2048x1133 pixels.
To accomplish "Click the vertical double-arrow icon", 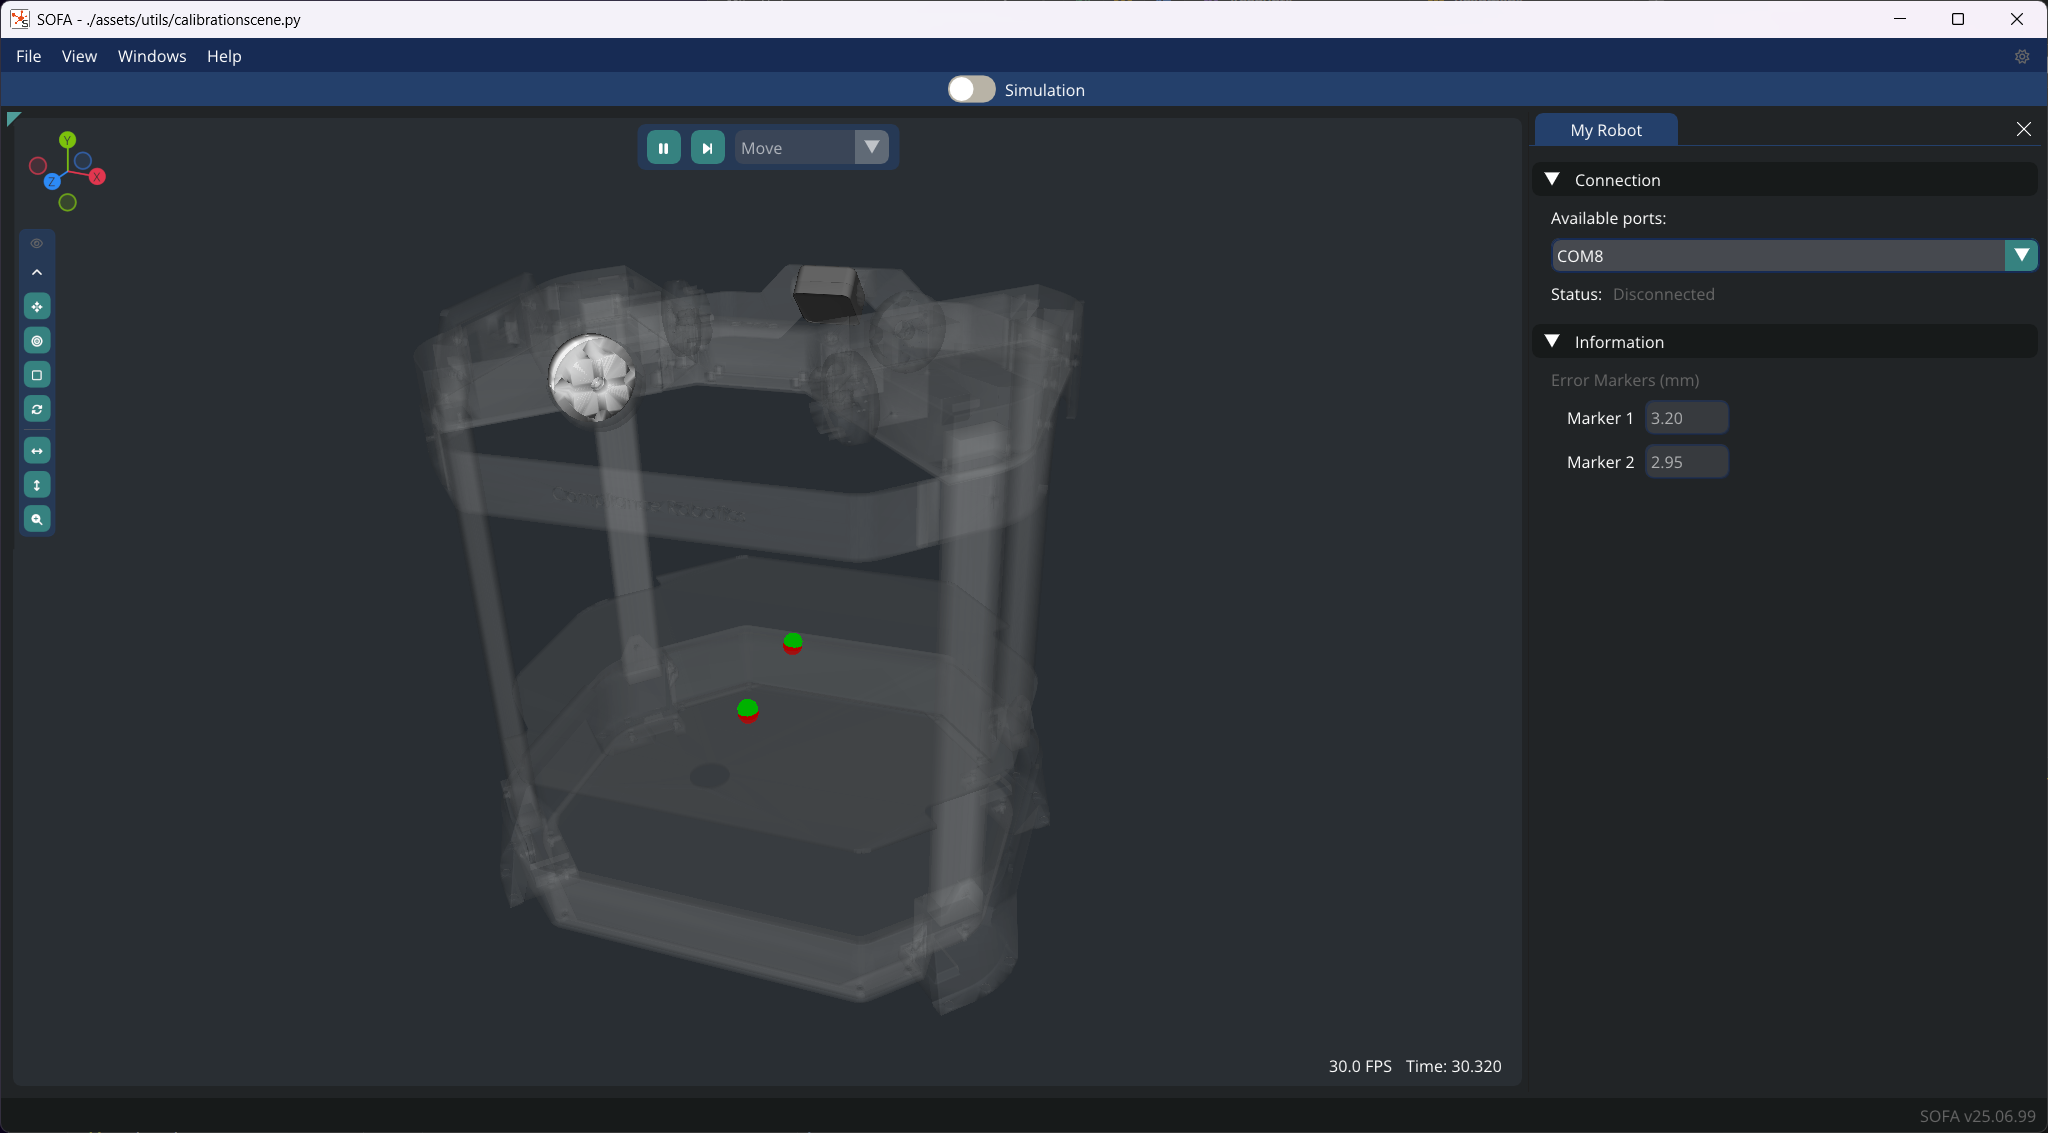I will click(x=37, y=485).
